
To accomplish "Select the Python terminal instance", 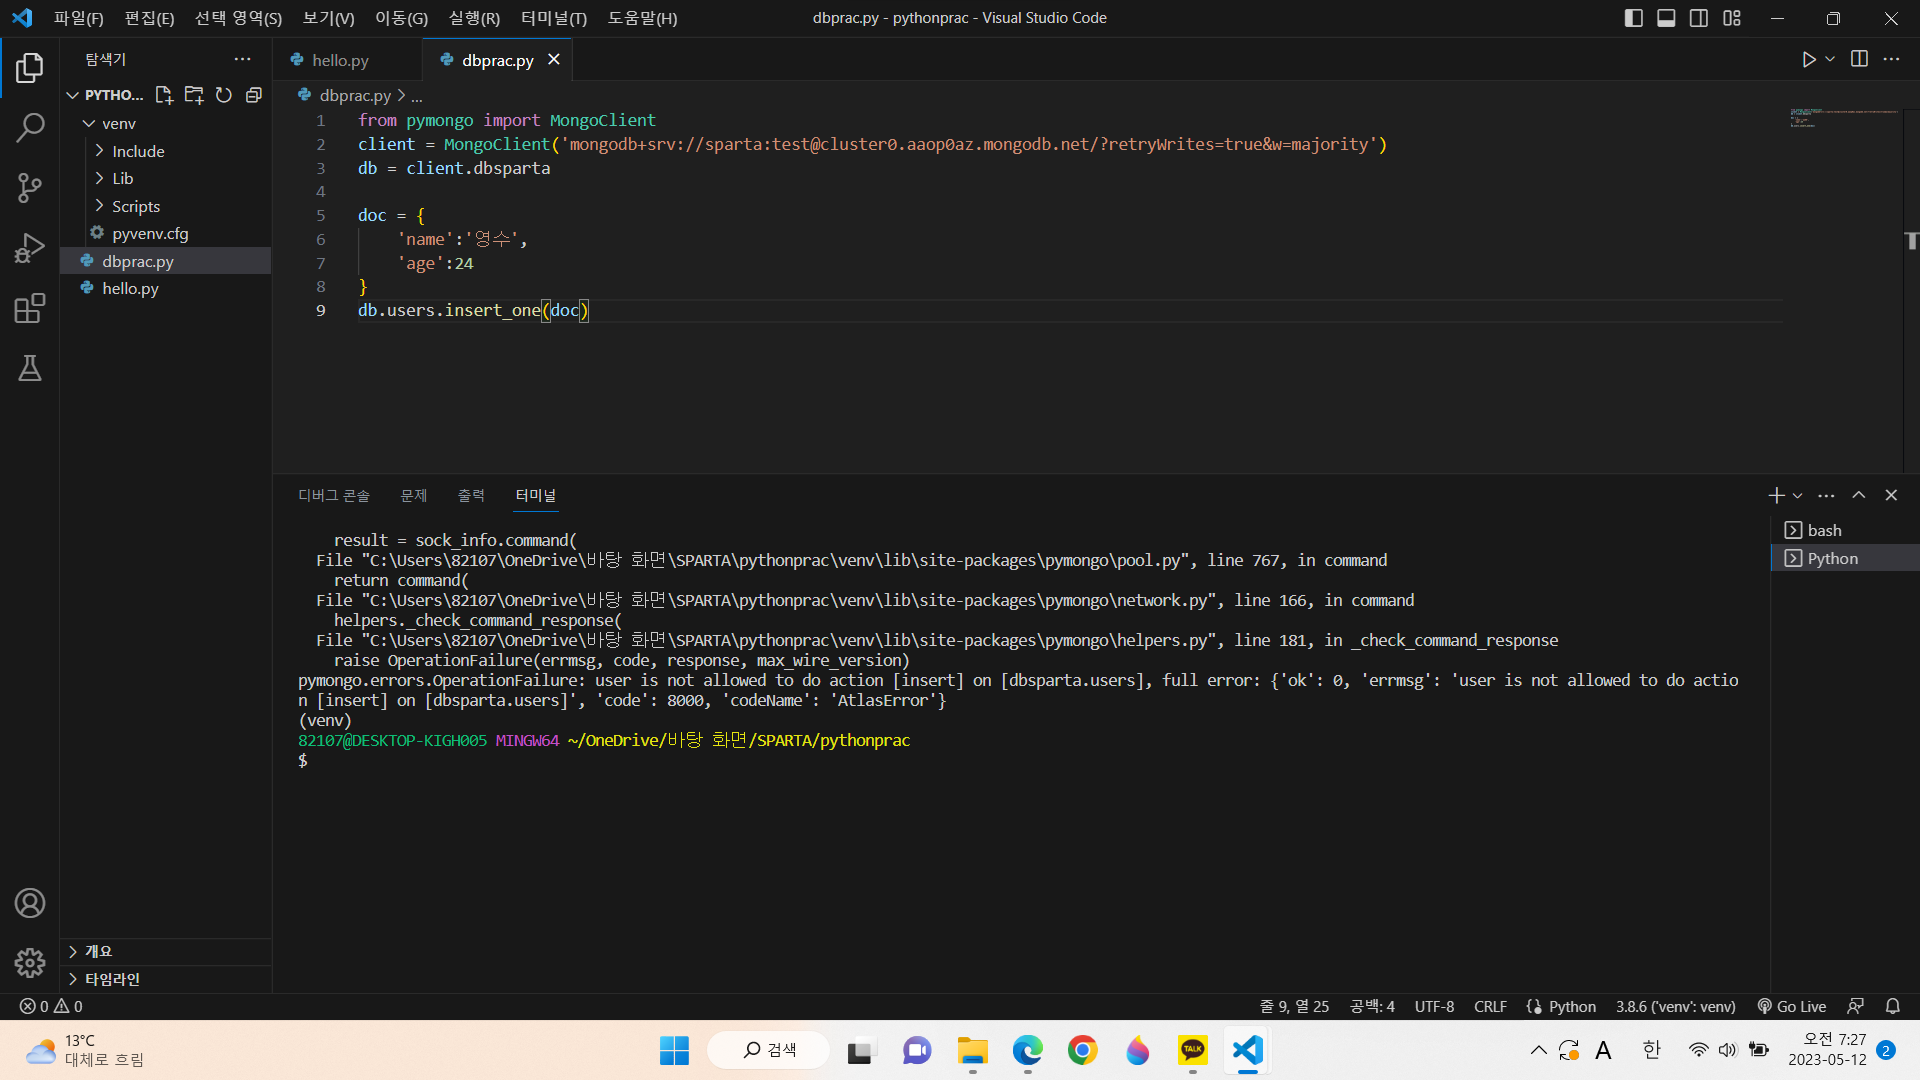I will tap(1844, 558).
